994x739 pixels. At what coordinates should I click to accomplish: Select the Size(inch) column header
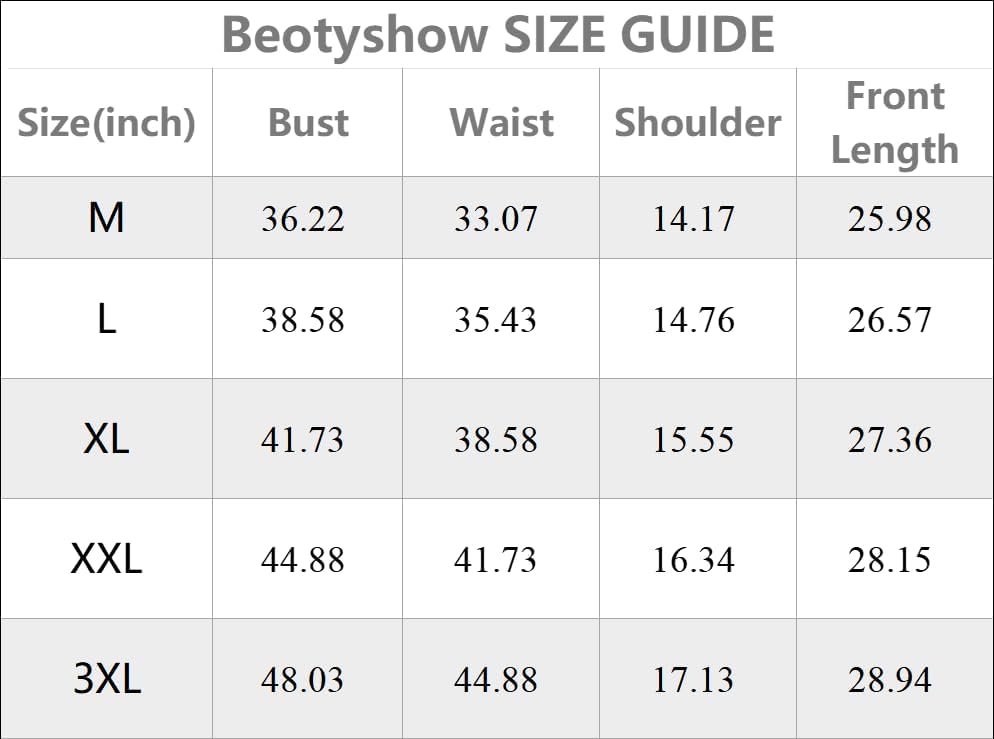tap(106, 123)
